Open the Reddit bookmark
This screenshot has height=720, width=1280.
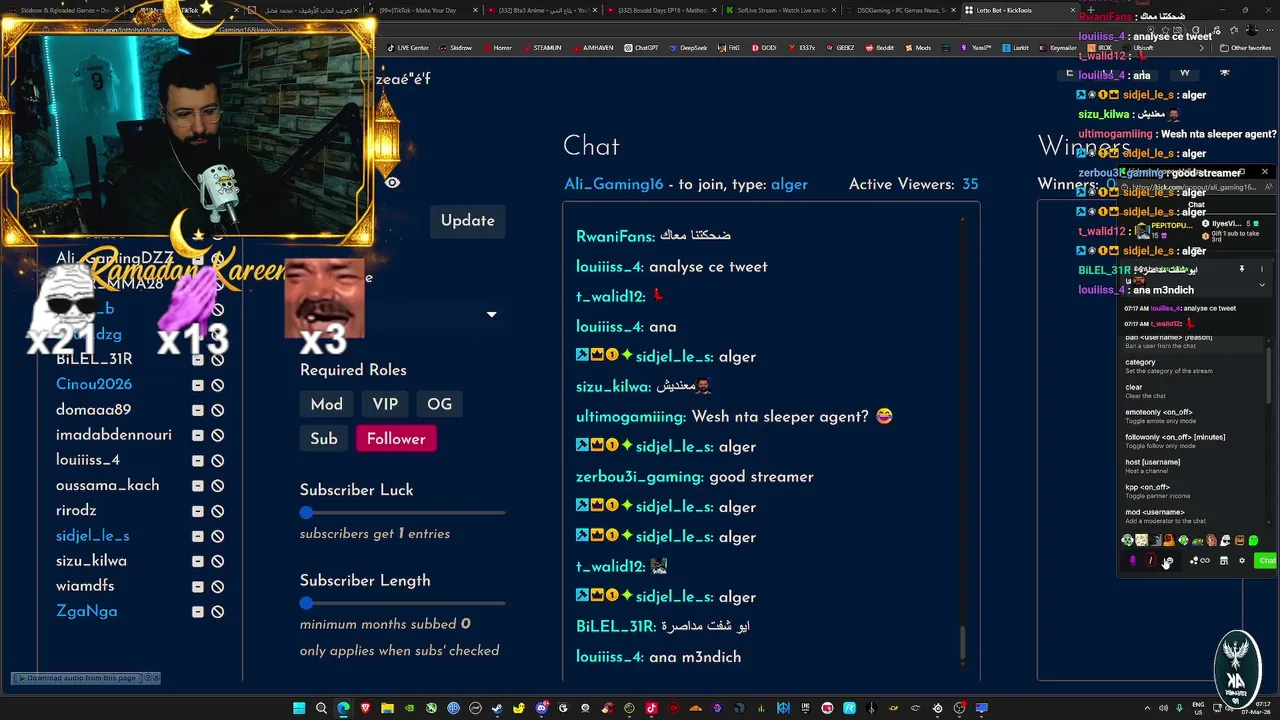click(880, 48)
